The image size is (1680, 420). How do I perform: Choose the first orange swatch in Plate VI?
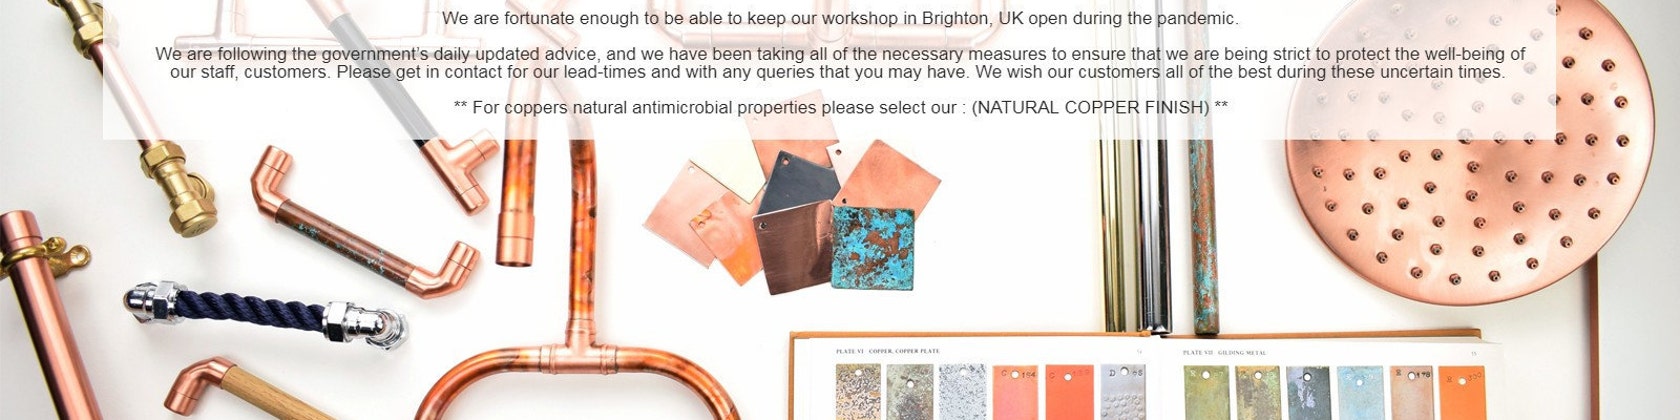point(1015,393)
